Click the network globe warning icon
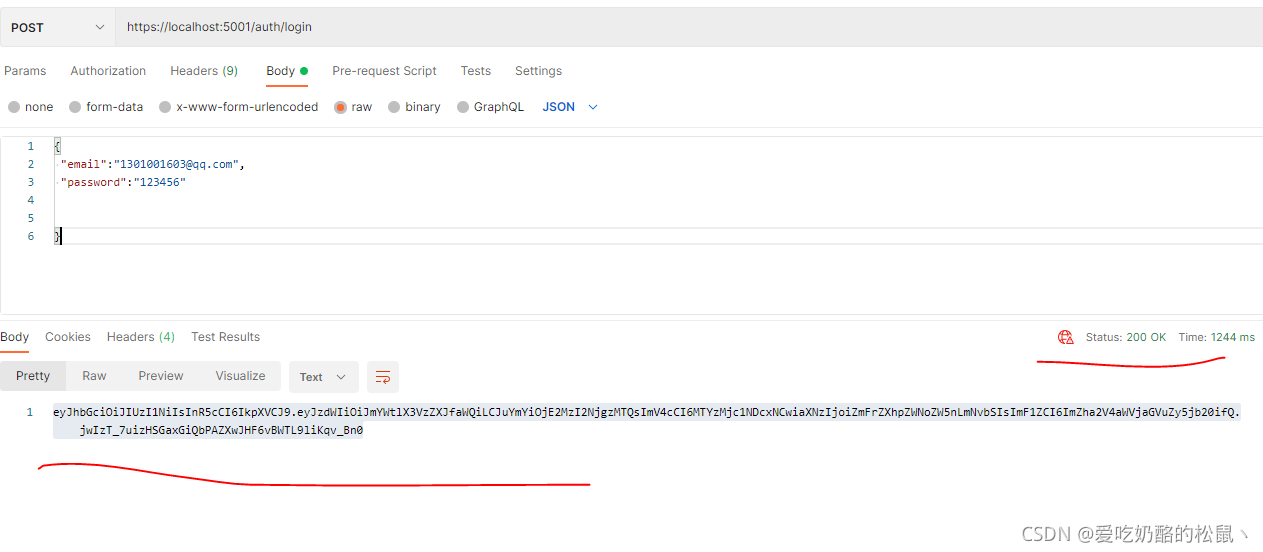Viewport: 1263px width, 552px height. 1065,337
